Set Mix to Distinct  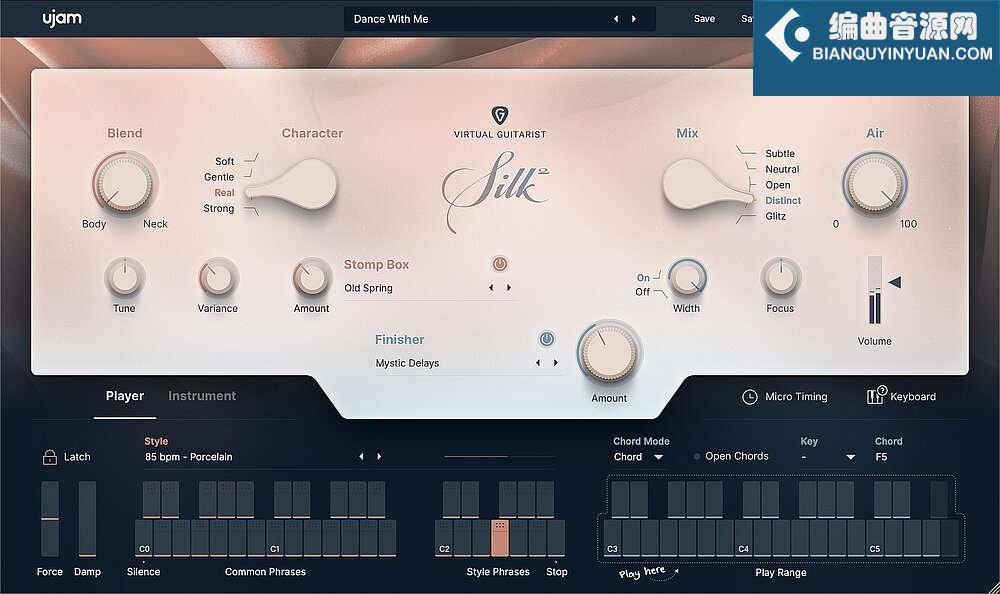click(783, 200)
